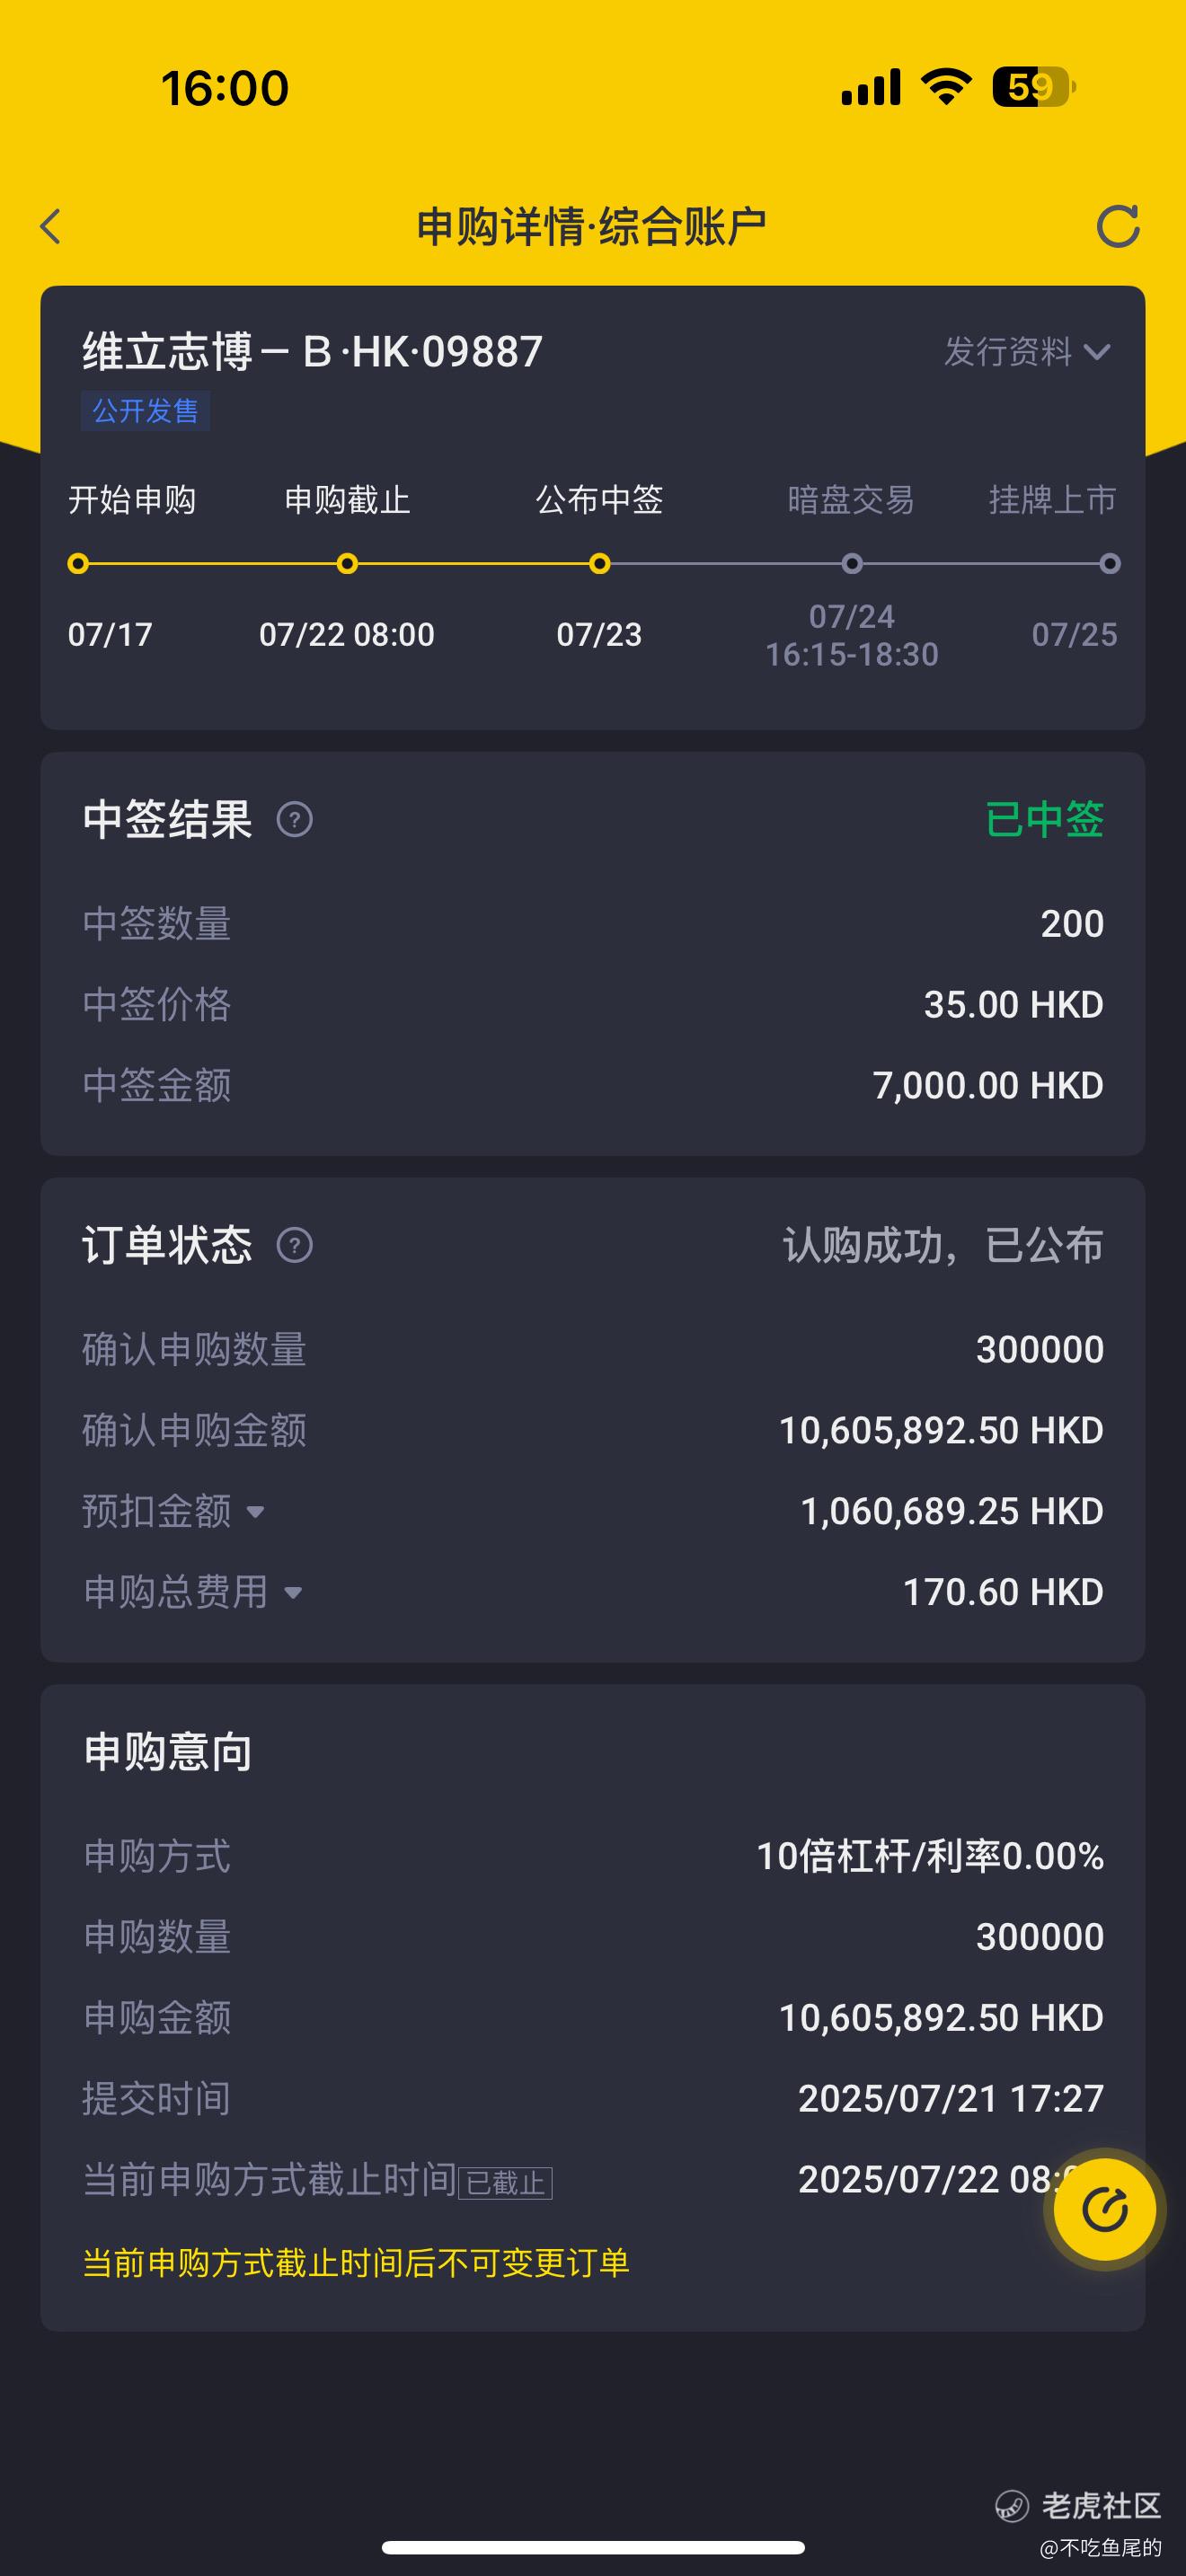Select the 开始申购 timeline point
This screenshot has width=1186, height=2576.
click(x=78, y=564)
